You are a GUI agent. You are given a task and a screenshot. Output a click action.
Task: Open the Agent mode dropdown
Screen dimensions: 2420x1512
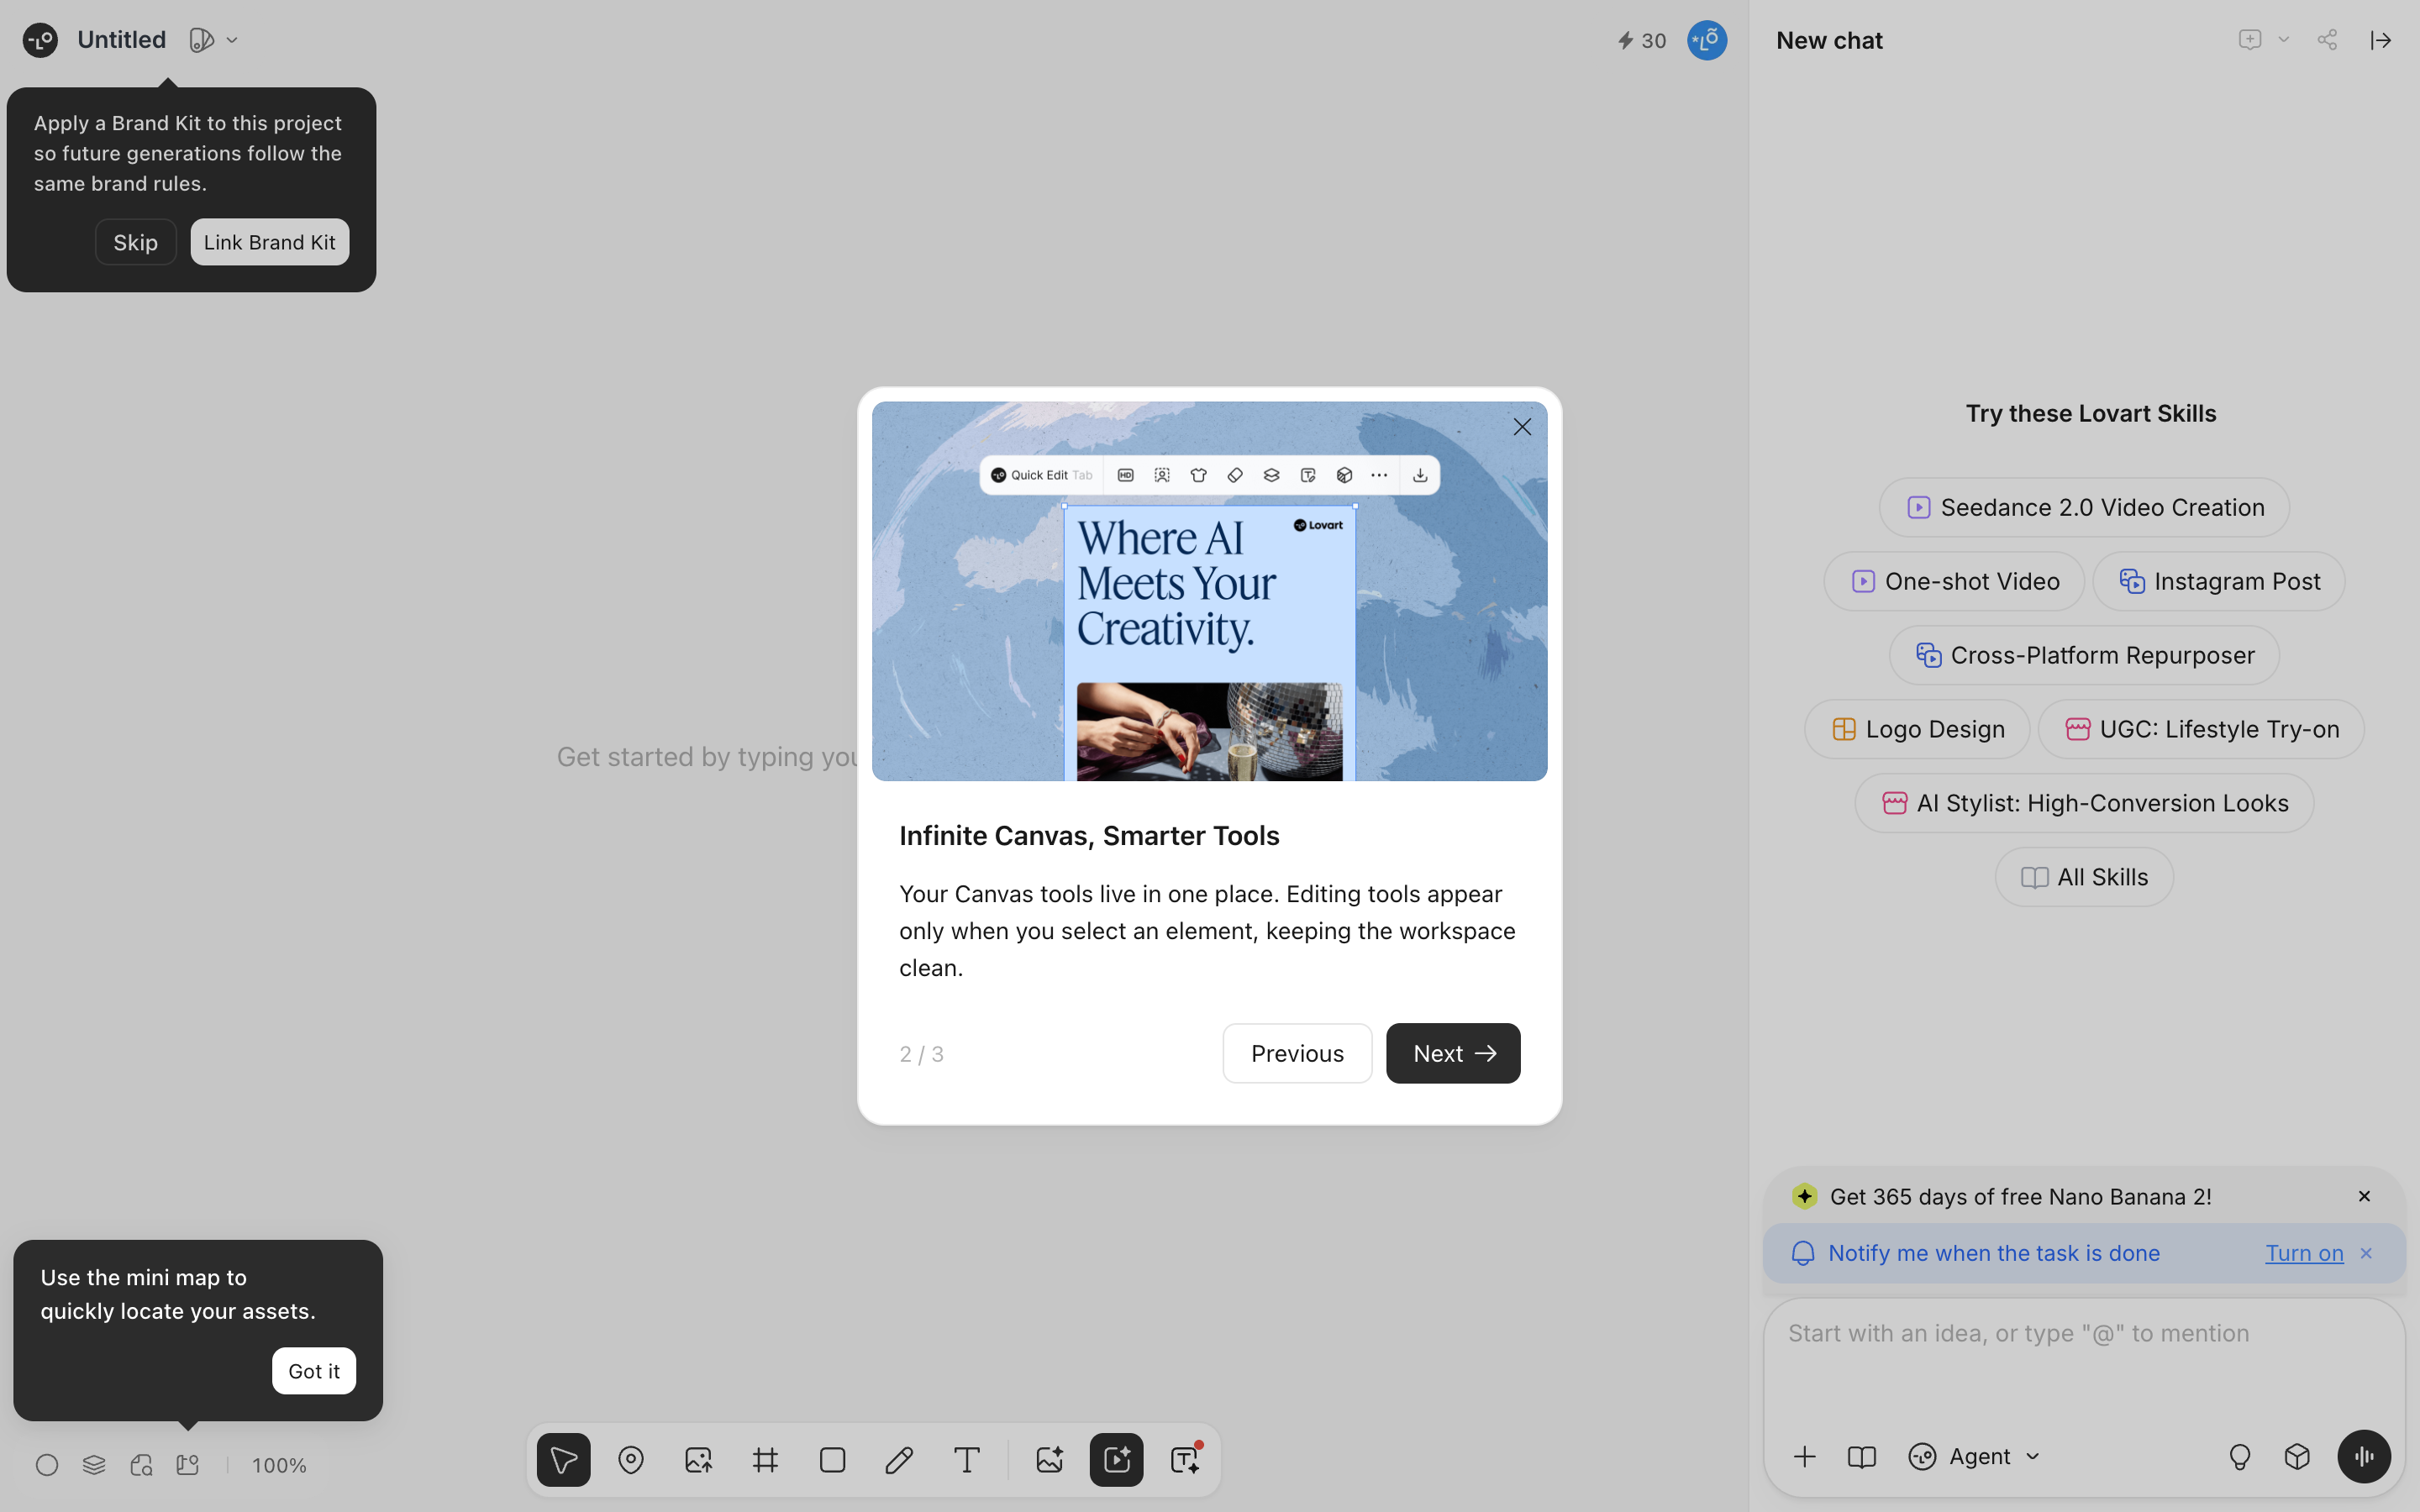pos(1974,1456)
